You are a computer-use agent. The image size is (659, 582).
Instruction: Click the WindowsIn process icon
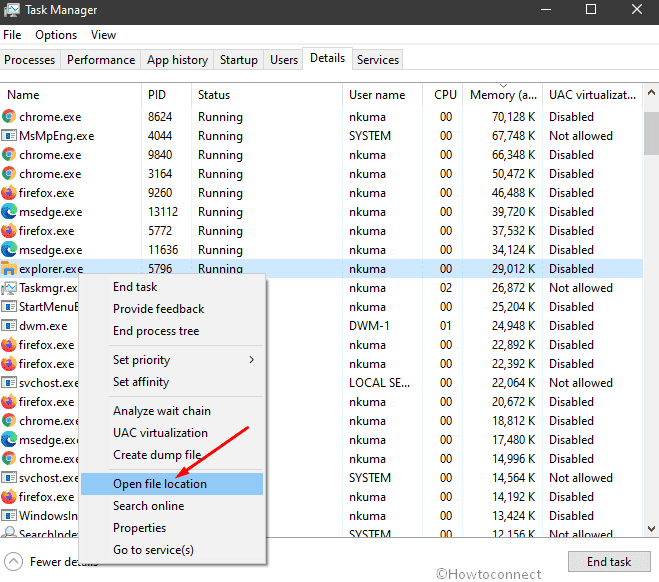coord(9,516)
